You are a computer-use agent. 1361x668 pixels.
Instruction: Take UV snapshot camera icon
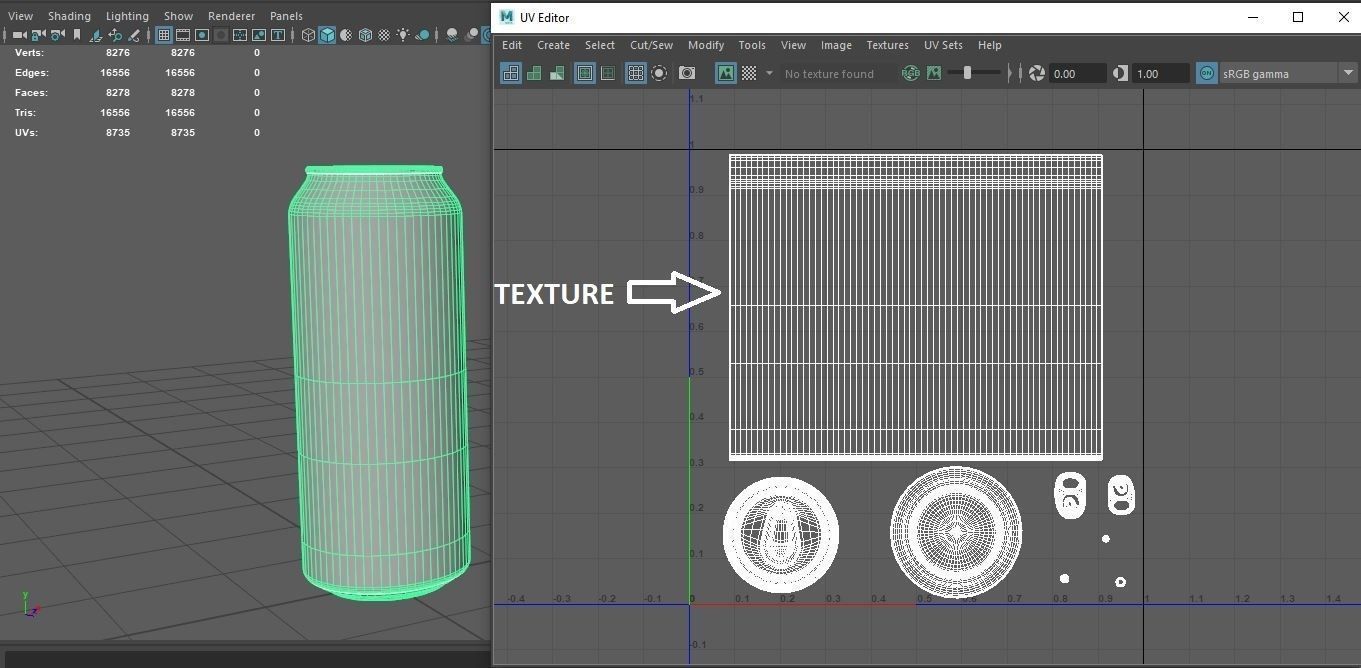click(687, 73)
